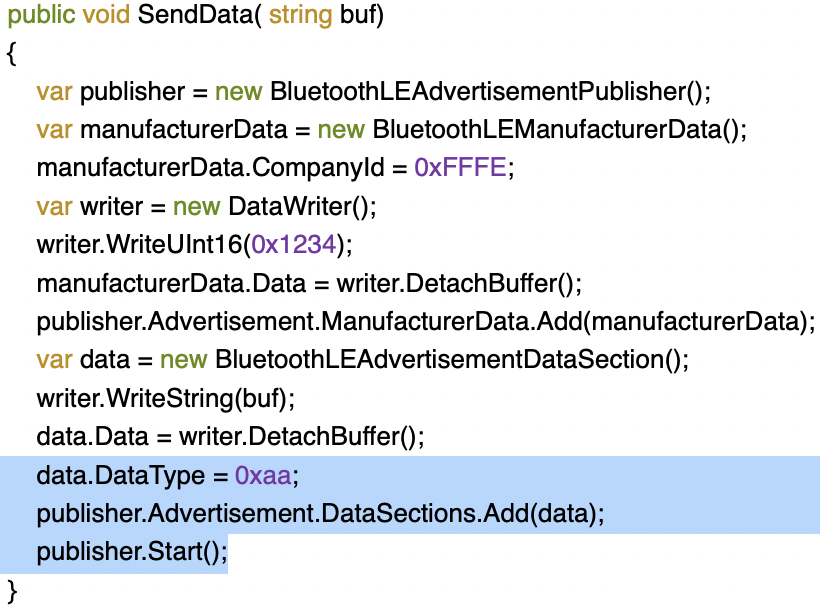Click the 'void' return type keyword
This screenshot has height=610, width=820.
coord(104,18)
